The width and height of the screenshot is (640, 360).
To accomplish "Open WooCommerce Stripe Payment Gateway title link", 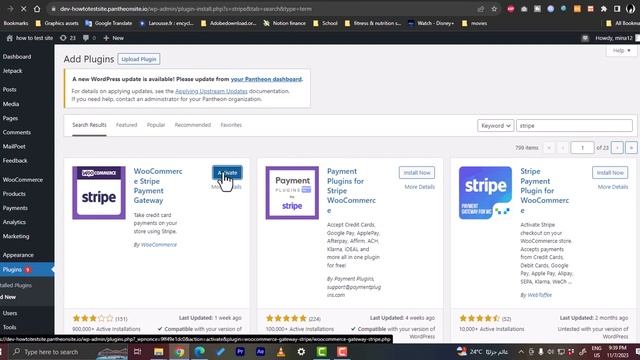I will coord(158,186).
